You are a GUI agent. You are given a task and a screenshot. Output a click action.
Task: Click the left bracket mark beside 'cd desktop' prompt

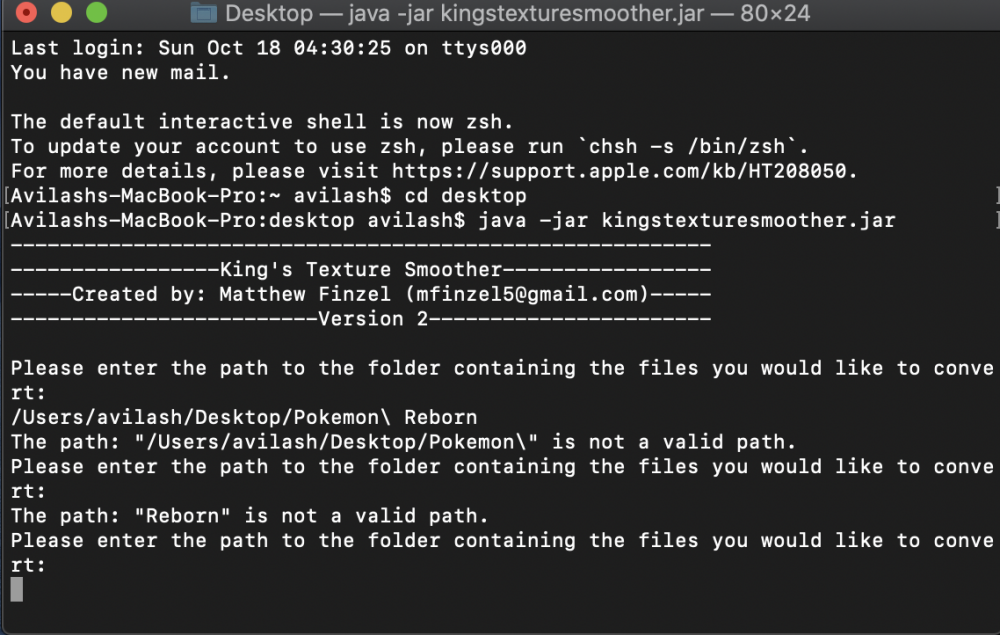(6, 196)
